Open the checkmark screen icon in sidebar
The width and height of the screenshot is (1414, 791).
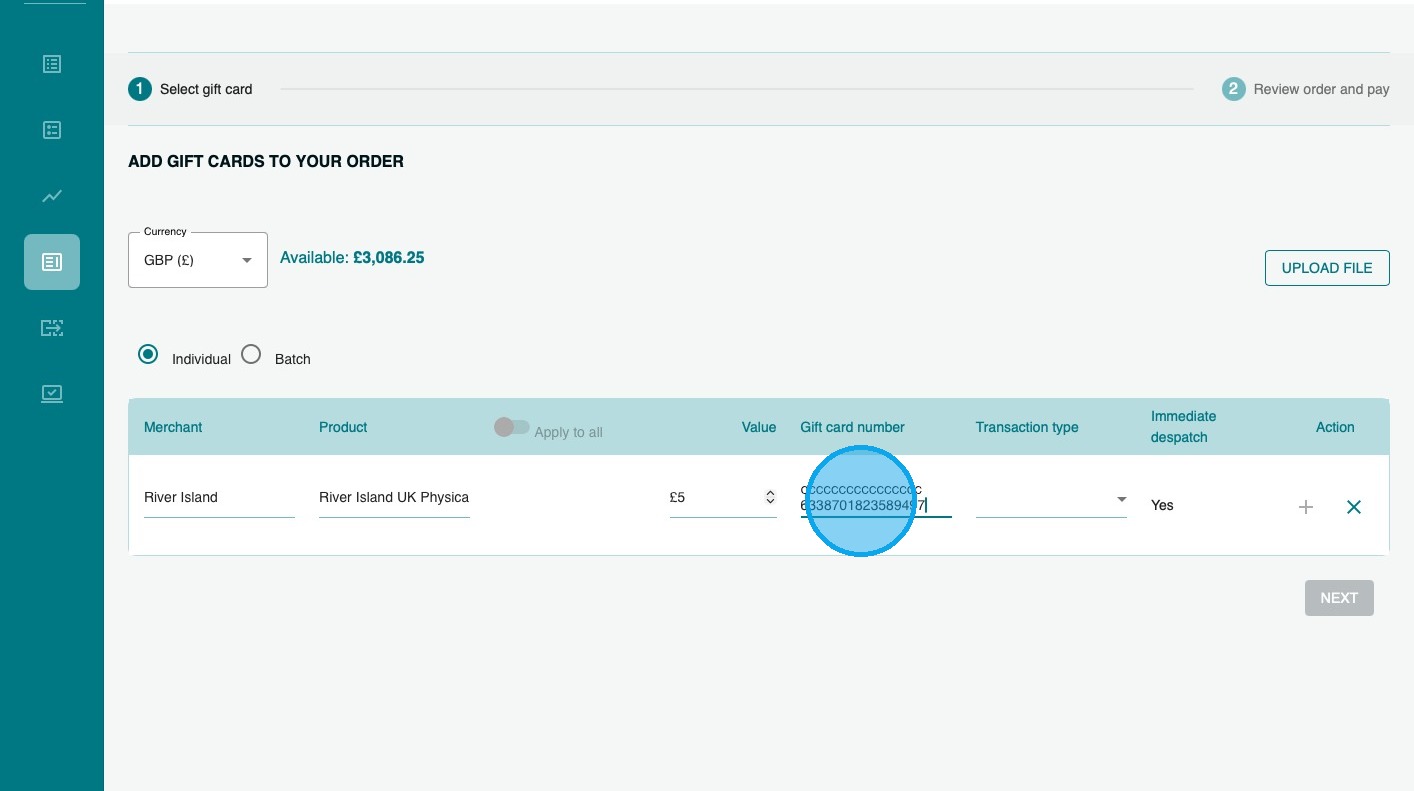(52, 393)
